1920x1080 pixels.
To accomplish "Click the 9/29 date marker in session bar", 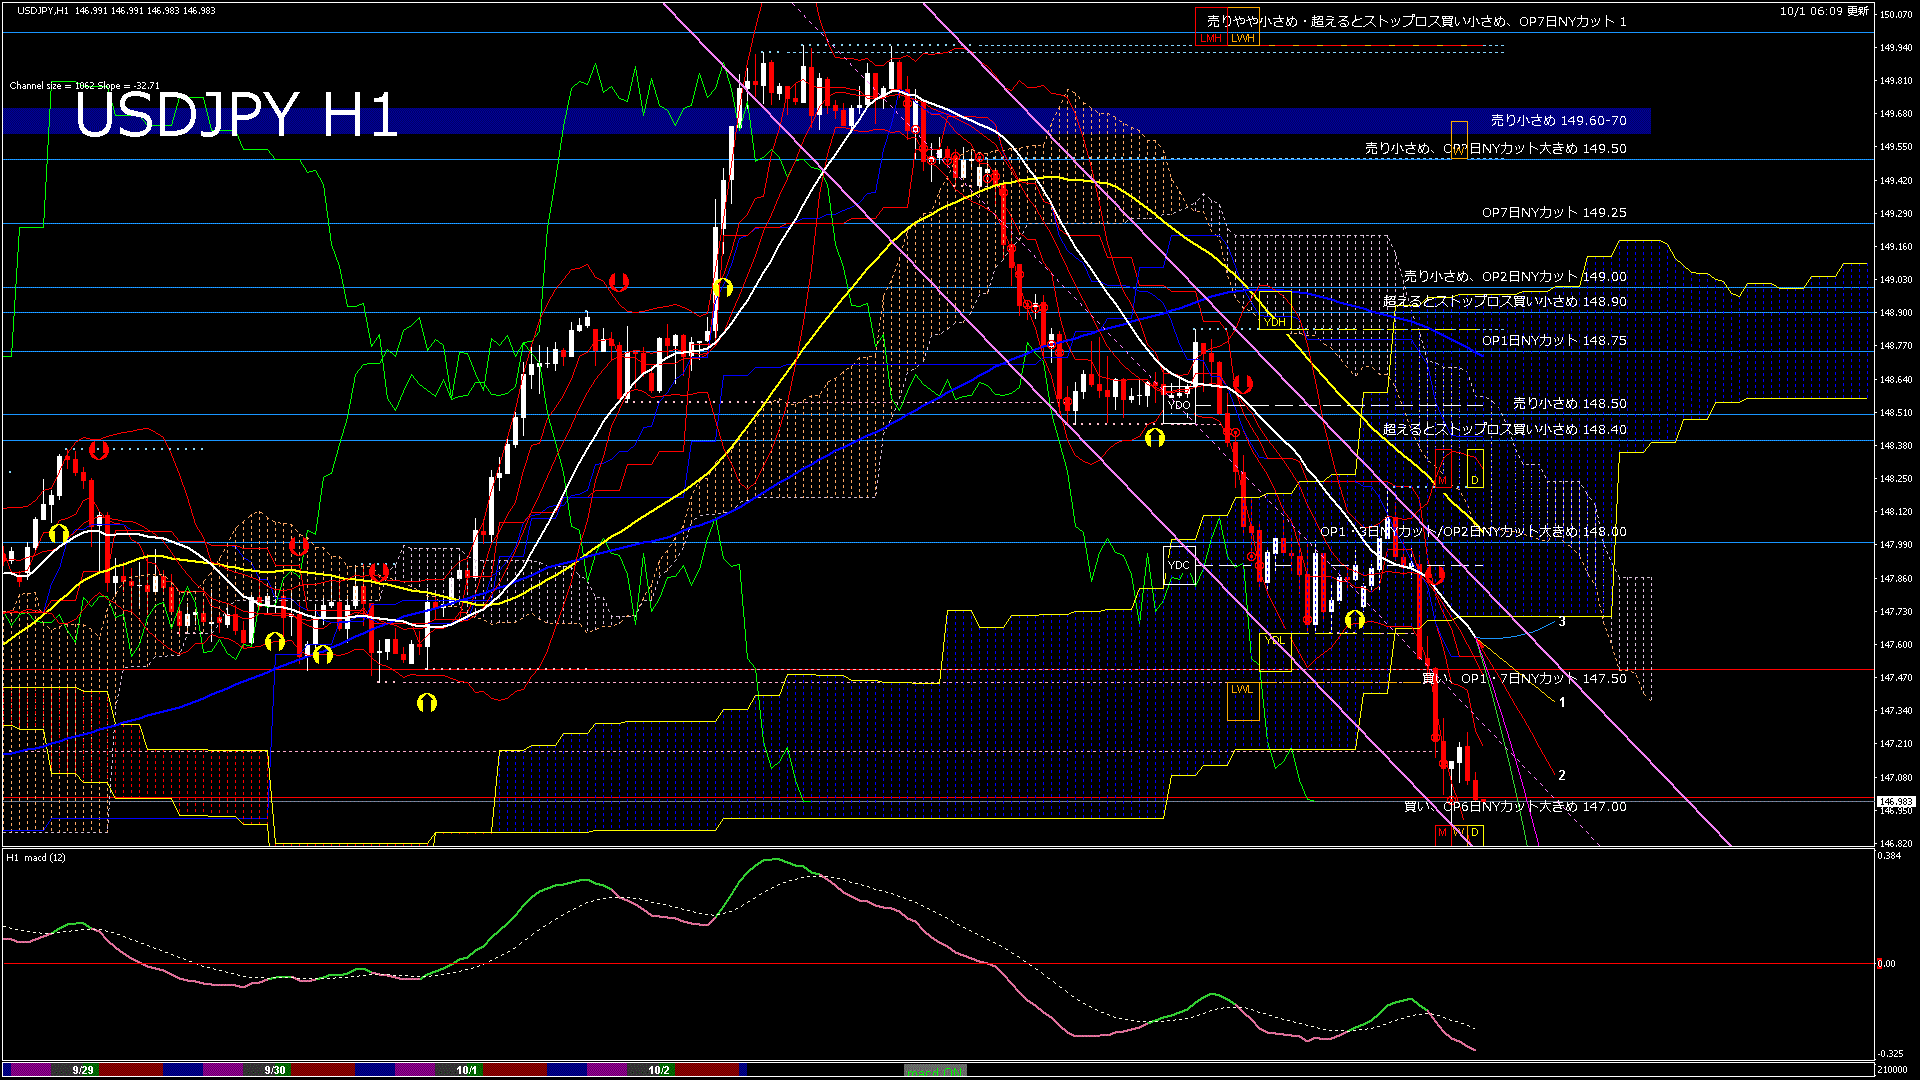I will pos(83,1070).
